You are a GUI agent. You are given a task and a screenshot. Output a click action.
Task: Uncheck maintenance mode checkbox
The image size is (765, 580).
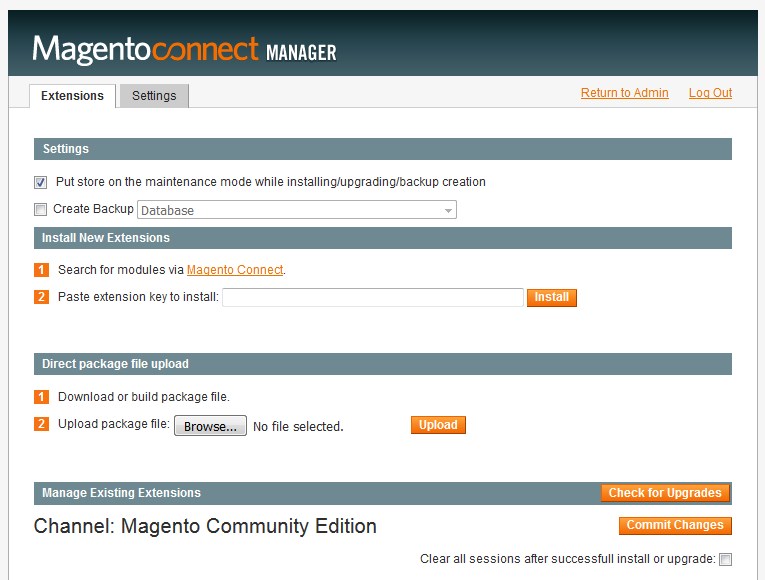[40, 182]
